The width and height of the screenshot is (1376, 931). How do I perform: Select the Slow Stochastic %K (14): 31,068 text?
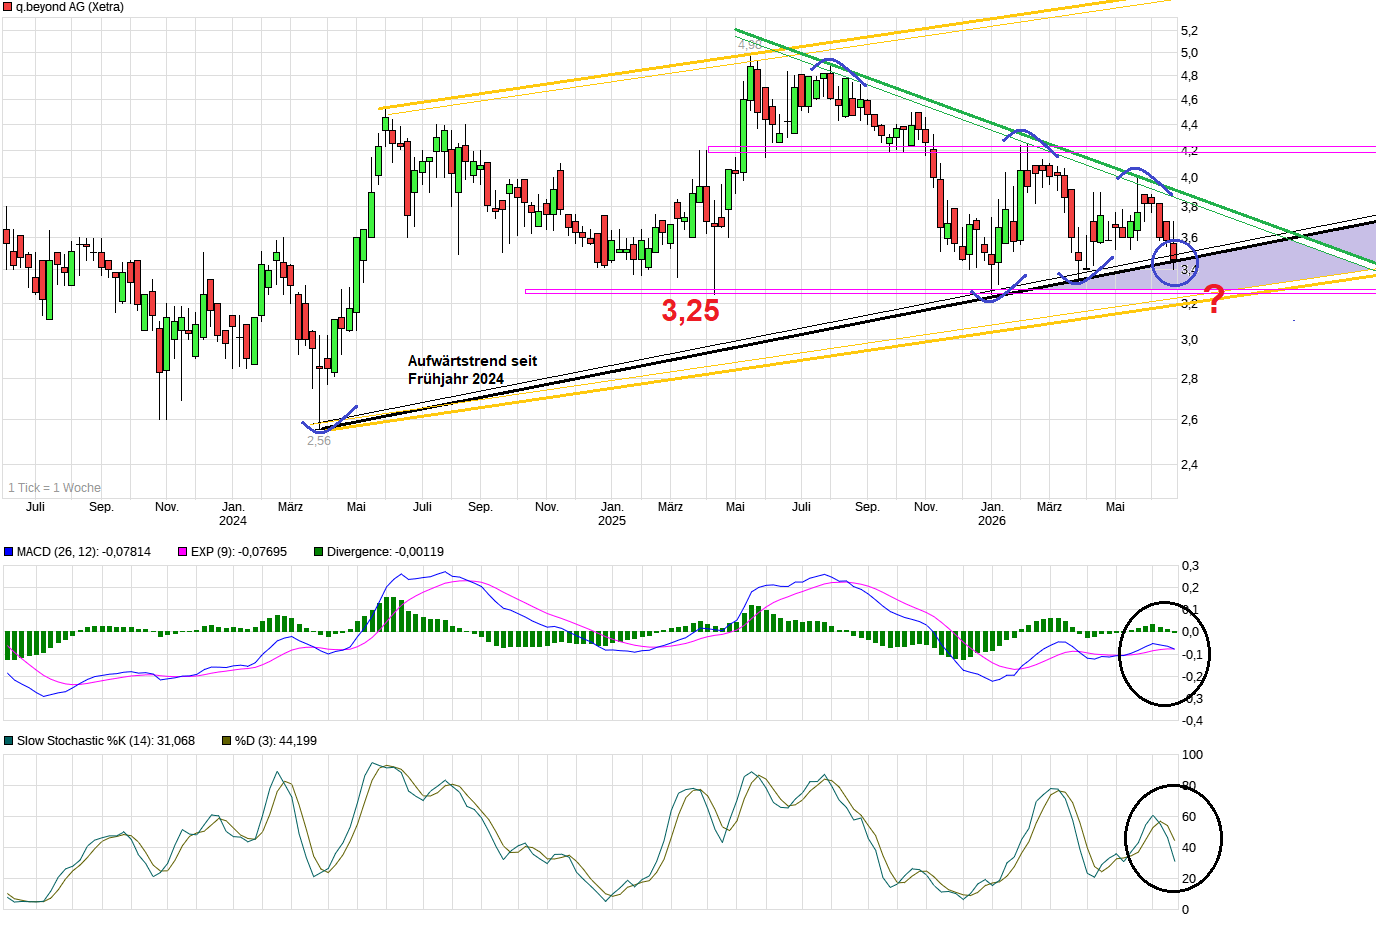pos(106,741)
